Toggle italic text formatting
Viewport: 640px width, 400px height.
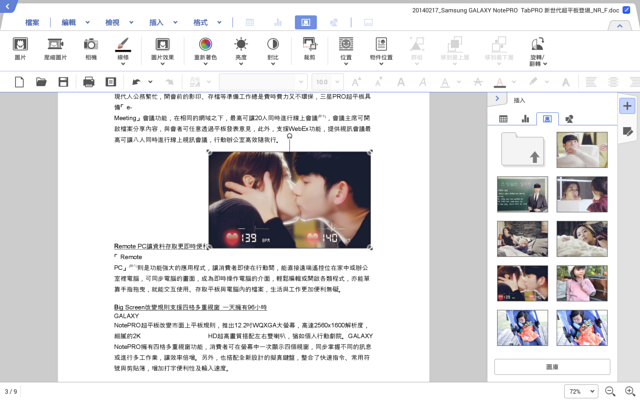pyautogui.click(x=423, y=82)
